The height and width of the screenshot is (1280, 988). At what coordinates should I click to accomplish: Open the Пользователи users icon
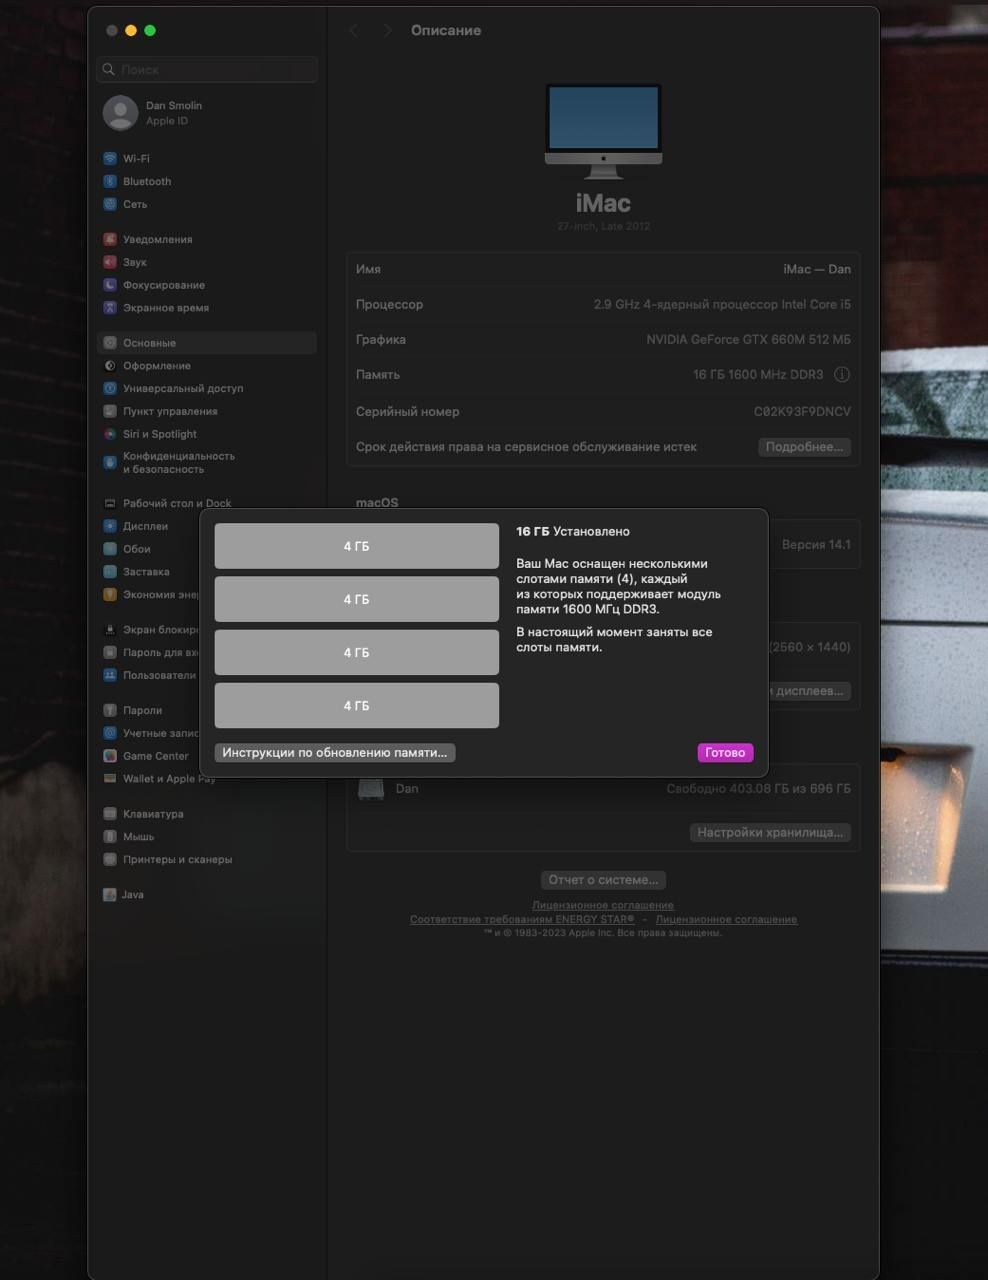click(x=110, y=675)
